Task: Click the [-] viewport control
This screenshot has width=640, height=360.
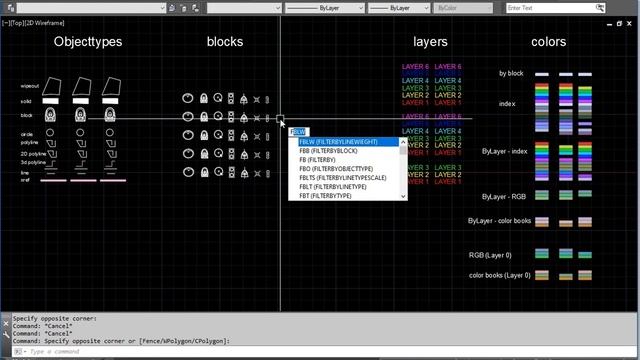Action: [x=5, y=23]
